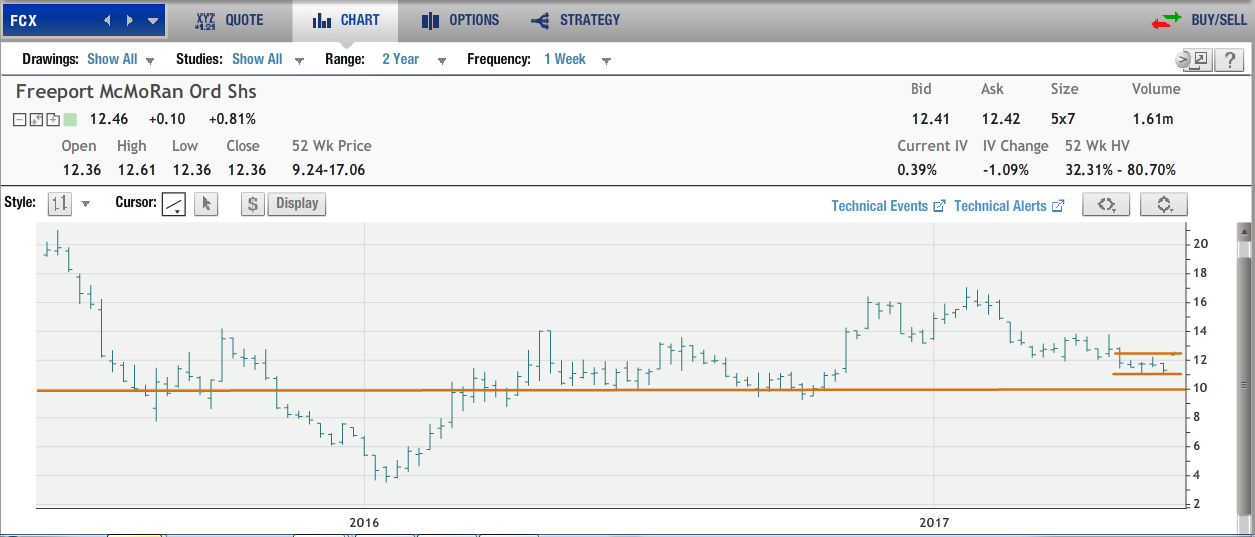Screen dimensions: 1255x537
Task: Pop out chart into new window
Action: (x=1197, y=60)
